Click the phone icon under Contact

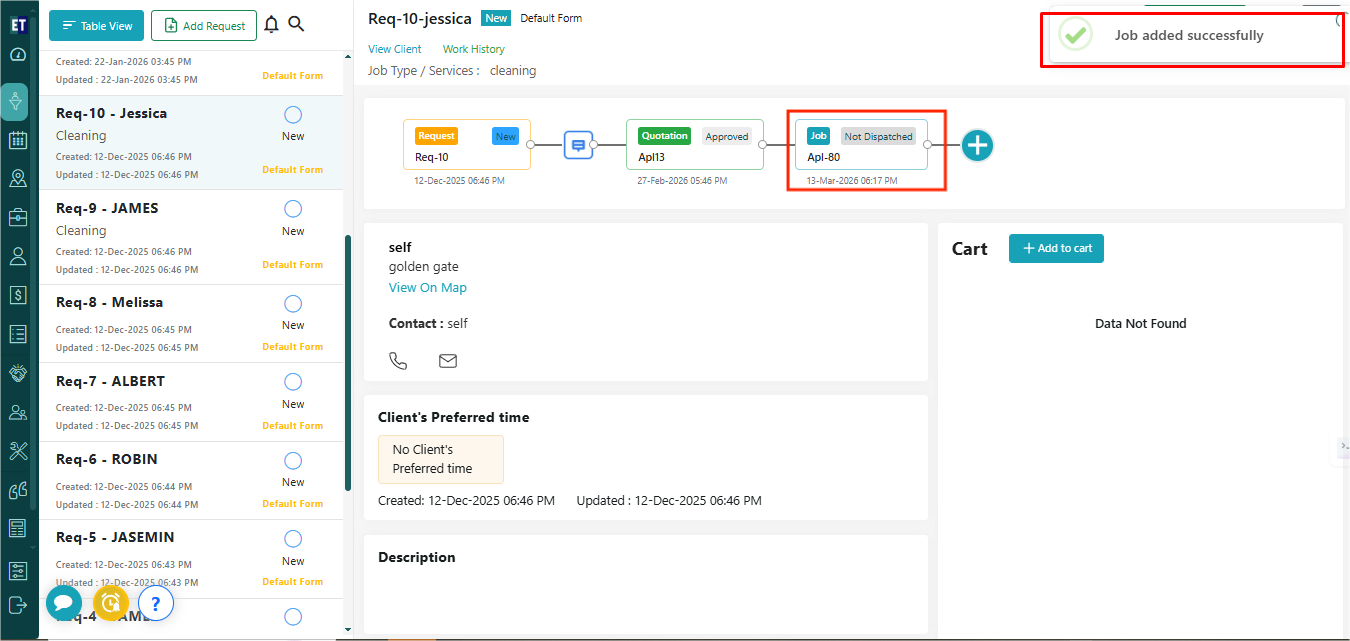coord(398,361)
